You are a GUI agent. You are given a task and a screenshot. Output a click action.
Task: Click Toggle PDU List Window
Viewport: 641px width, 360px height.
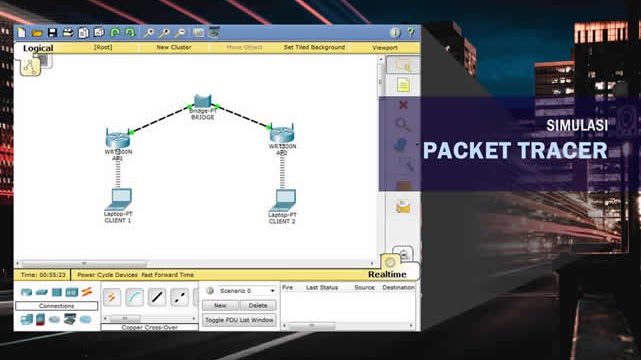(x=239, y=320)
